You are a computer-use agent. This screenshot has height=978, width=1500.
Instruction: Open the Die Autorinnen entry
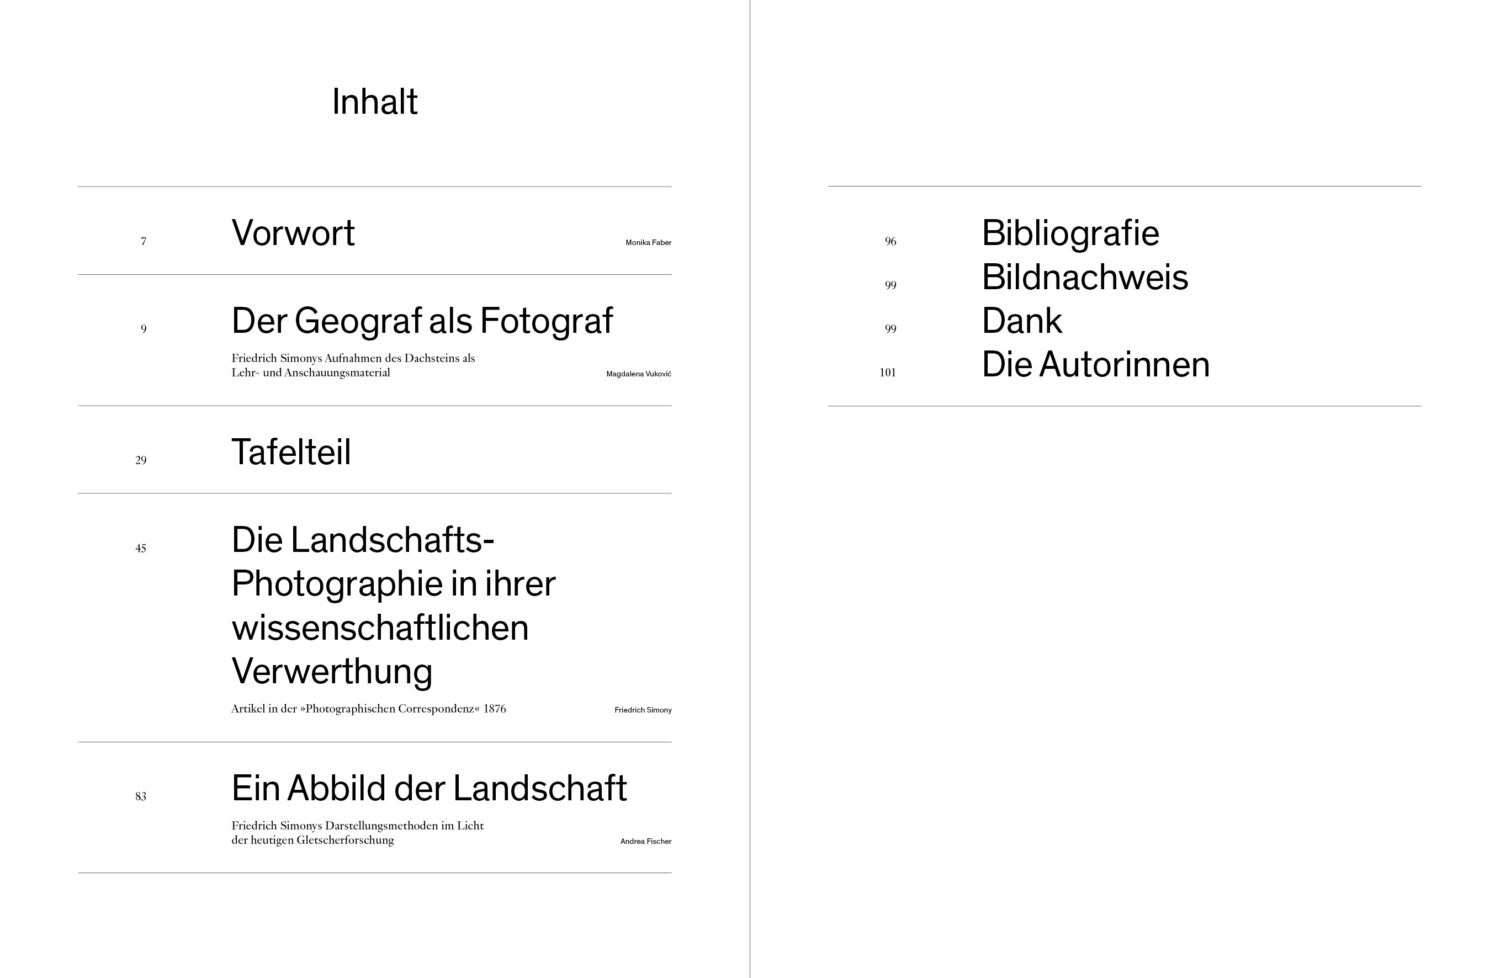[1095, 364]
